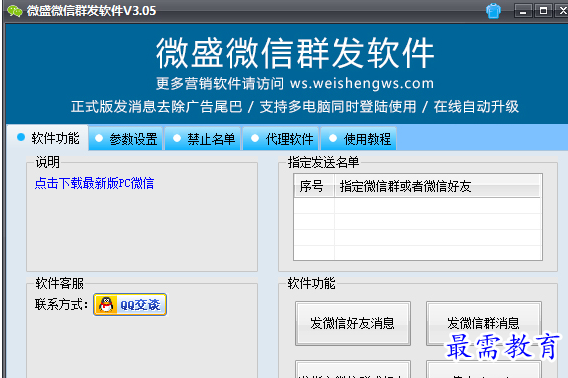This screenshot has width=568, height=378.
Task: Open the 软件功能 tab
Action: click(x=47, y=138)
